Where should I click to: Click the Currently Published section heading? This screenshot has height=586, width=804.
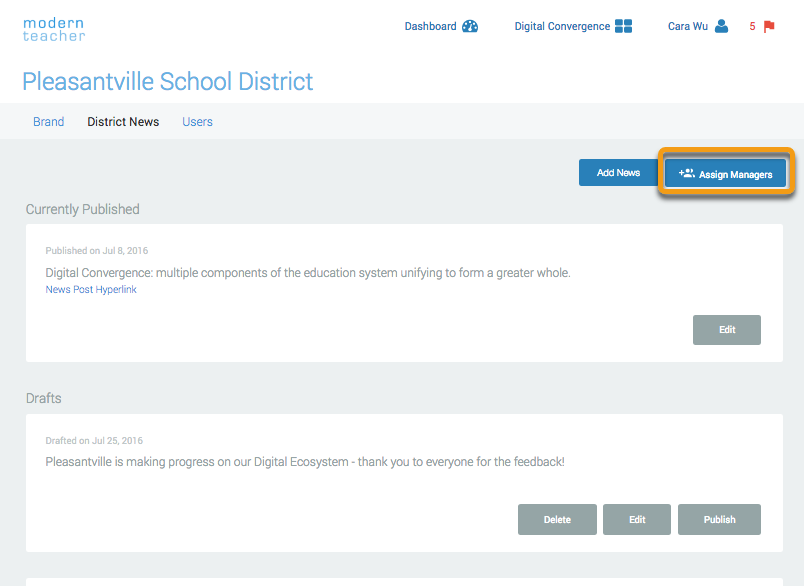coord(83,209)
